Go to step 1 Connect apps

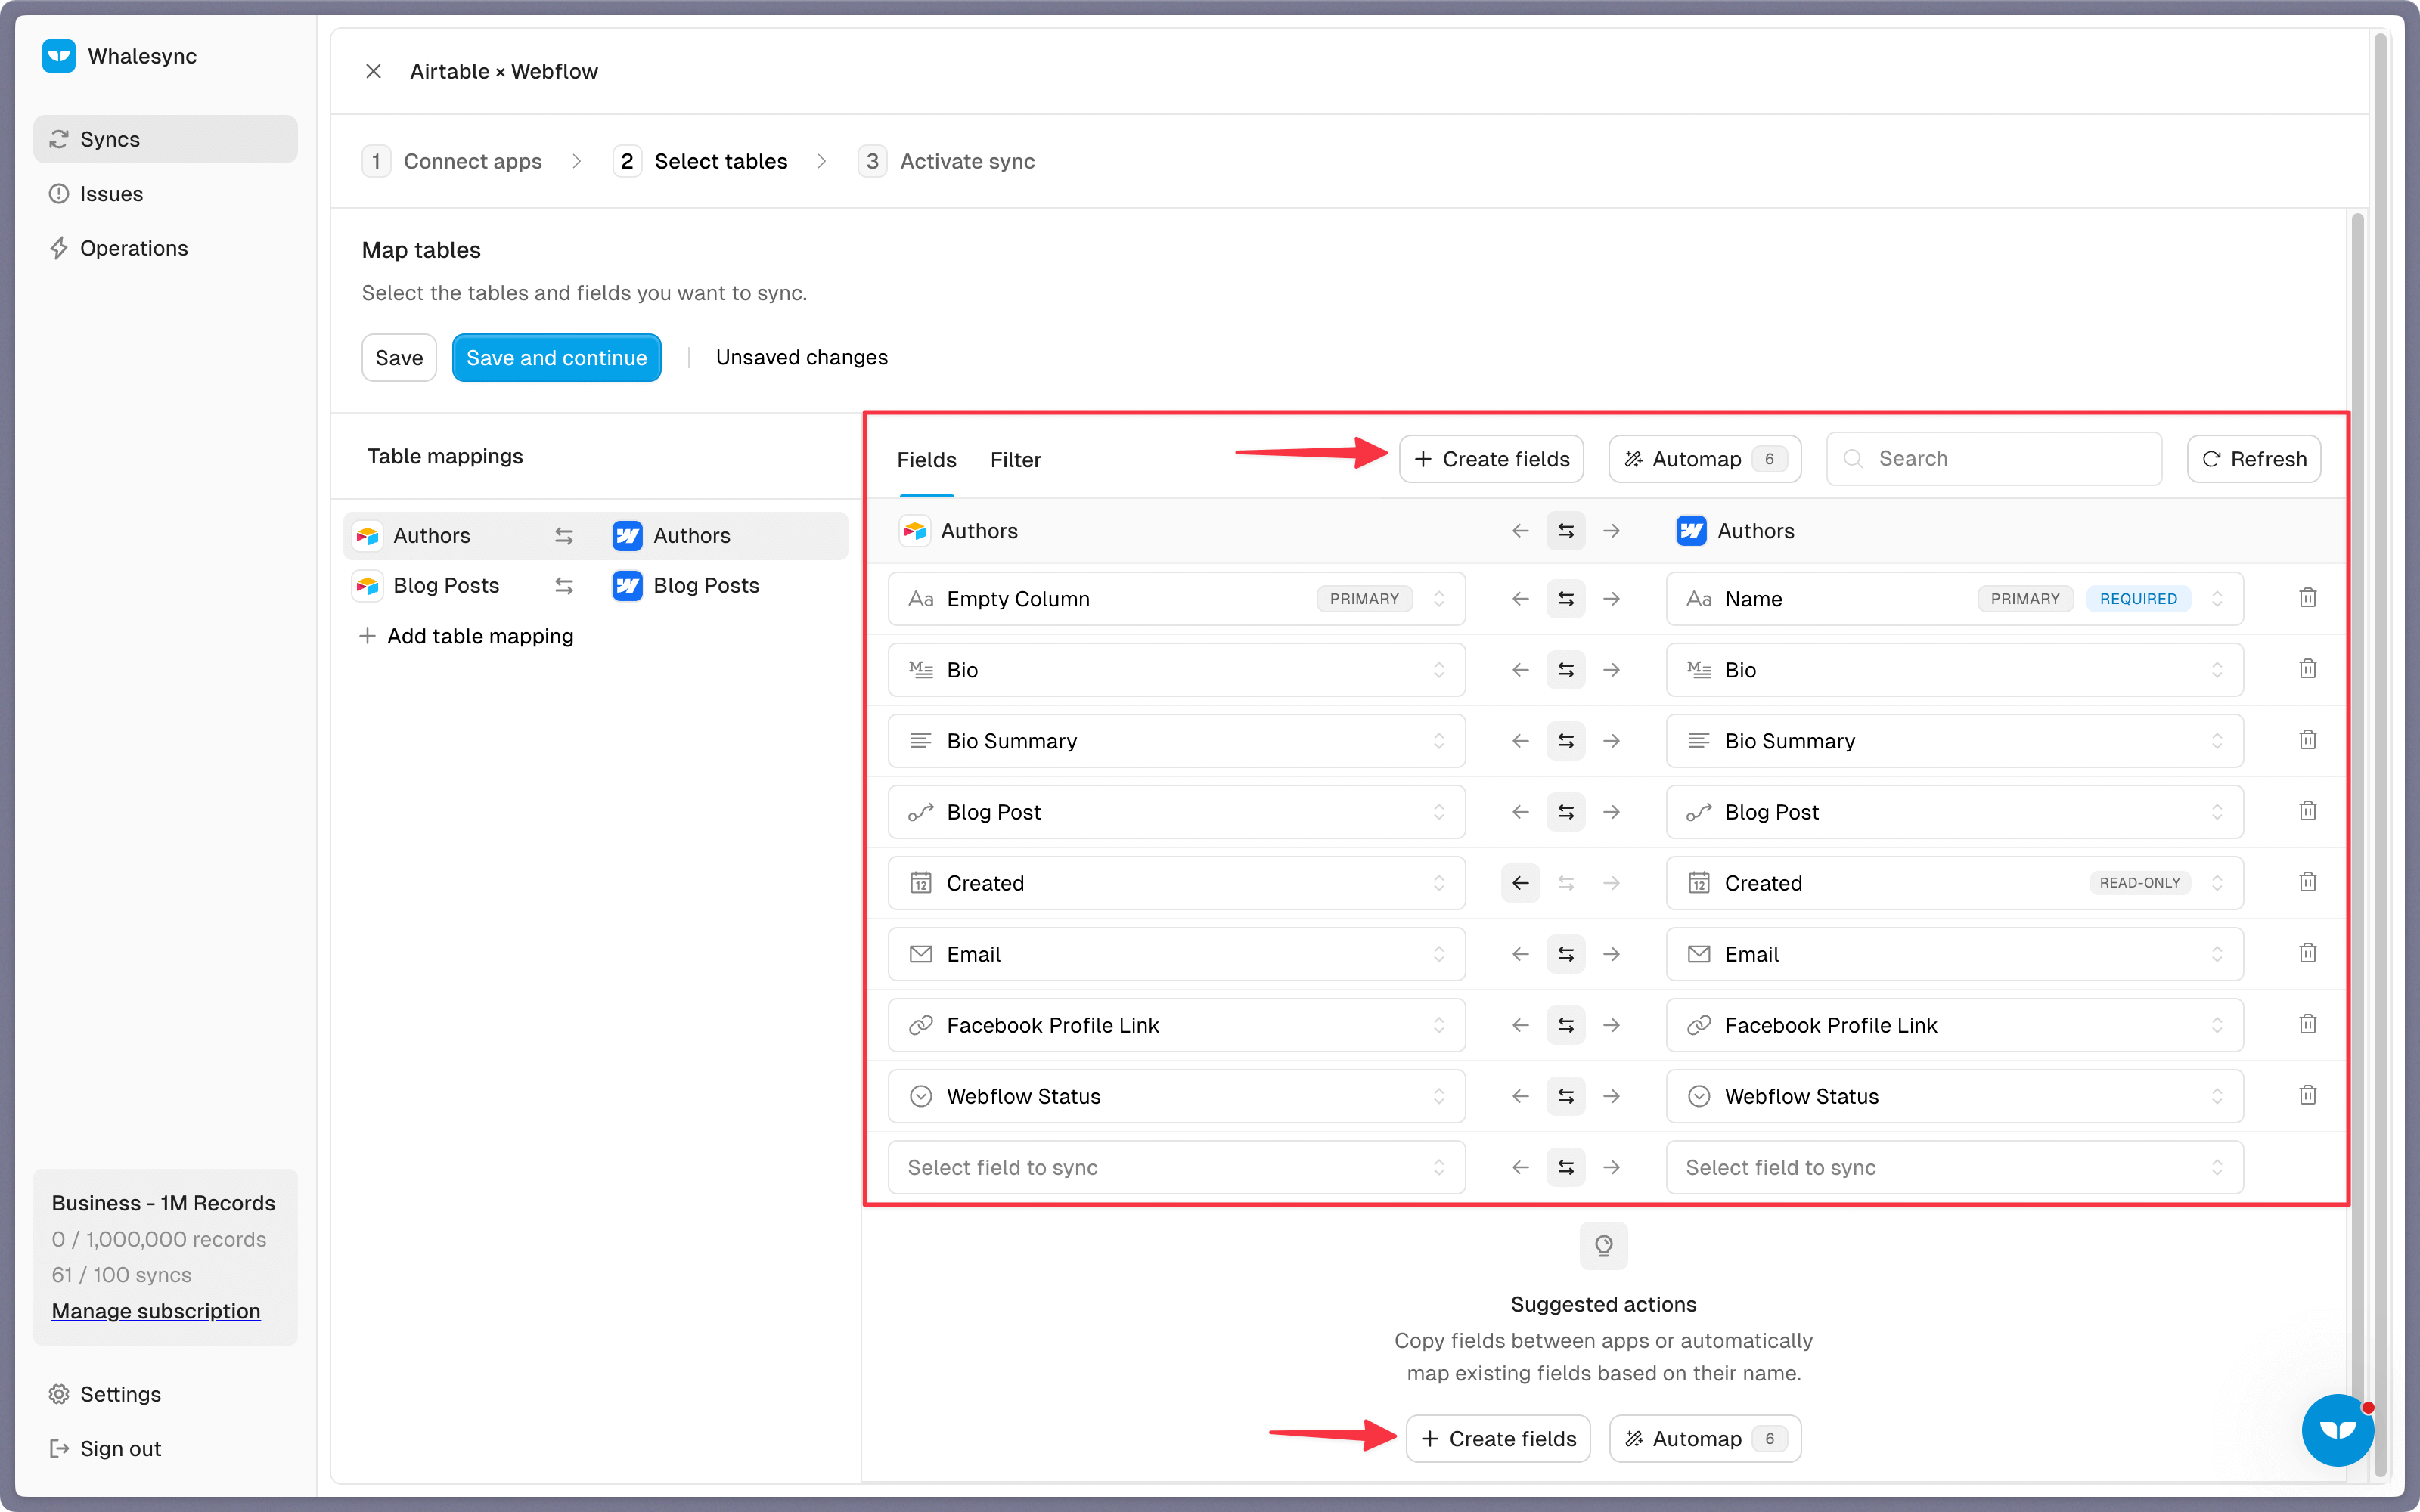pos(452,161)
